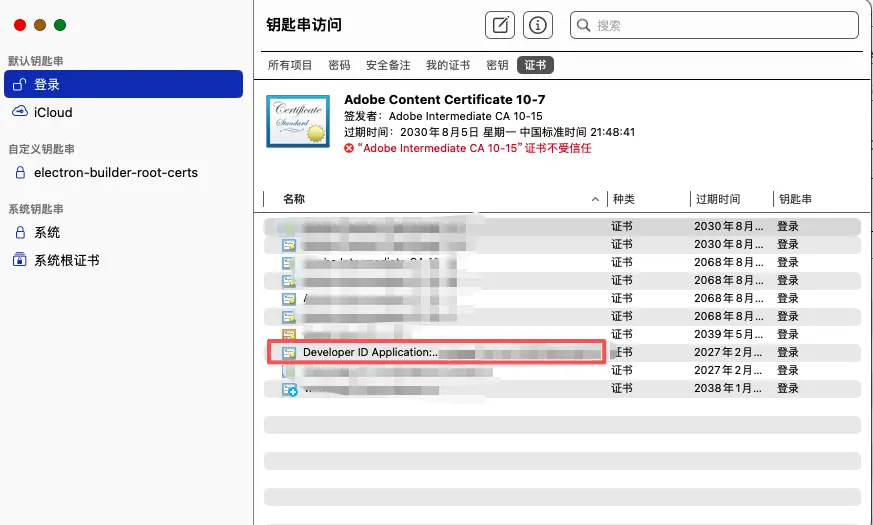Click the lock icon beside 系统

(x=20, y=232)
